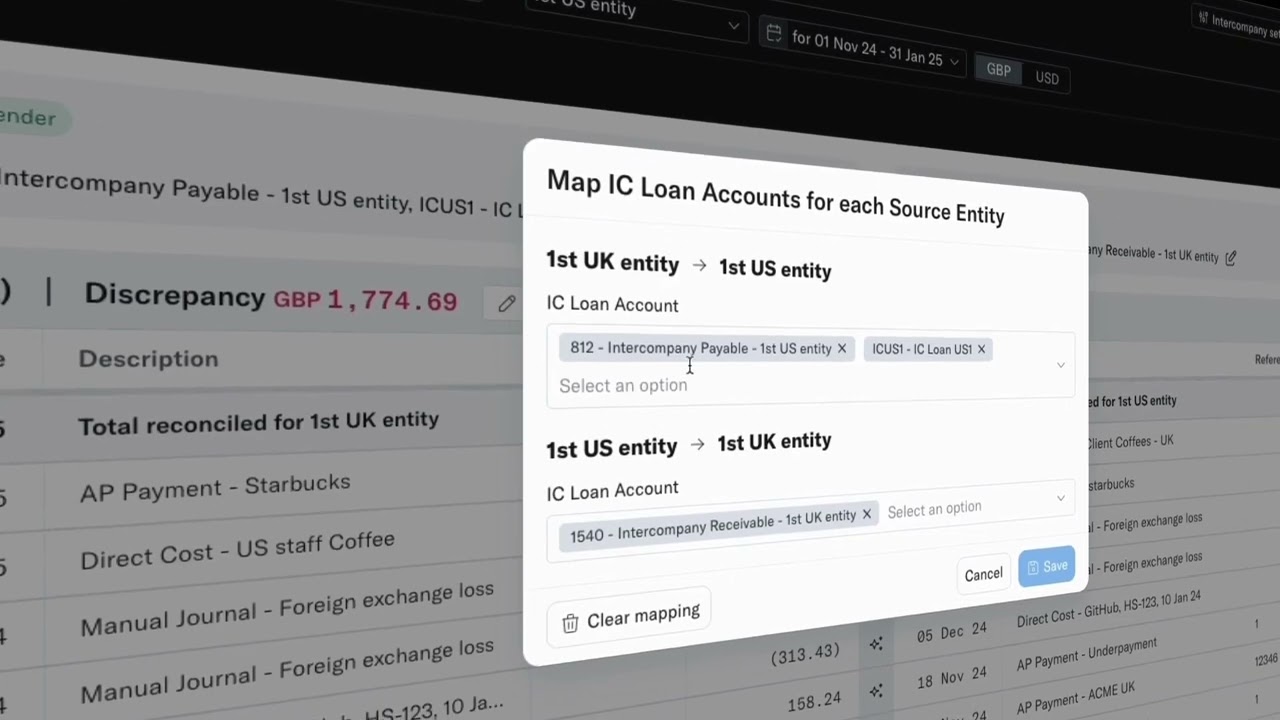The height and width of the screenshot is (720, 1280).
Task: Click the edit pencil beside Discrepancy amount
Action: click(507, 303)
